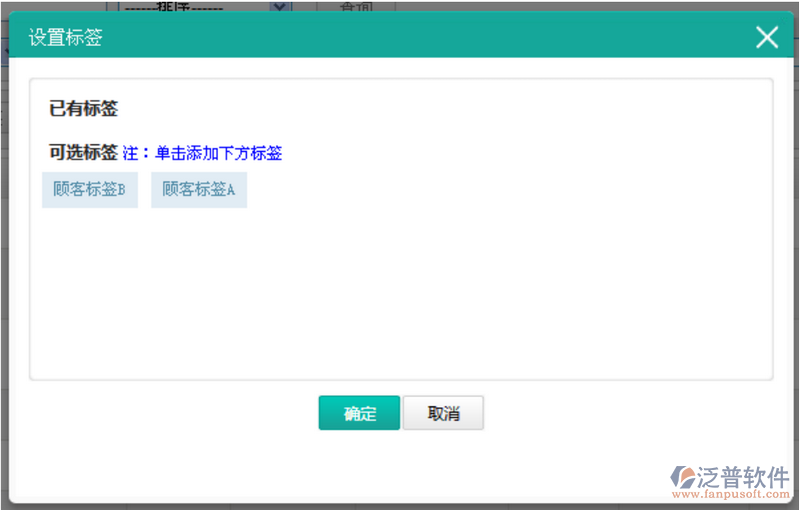Click the 可选标签 label

83,152
